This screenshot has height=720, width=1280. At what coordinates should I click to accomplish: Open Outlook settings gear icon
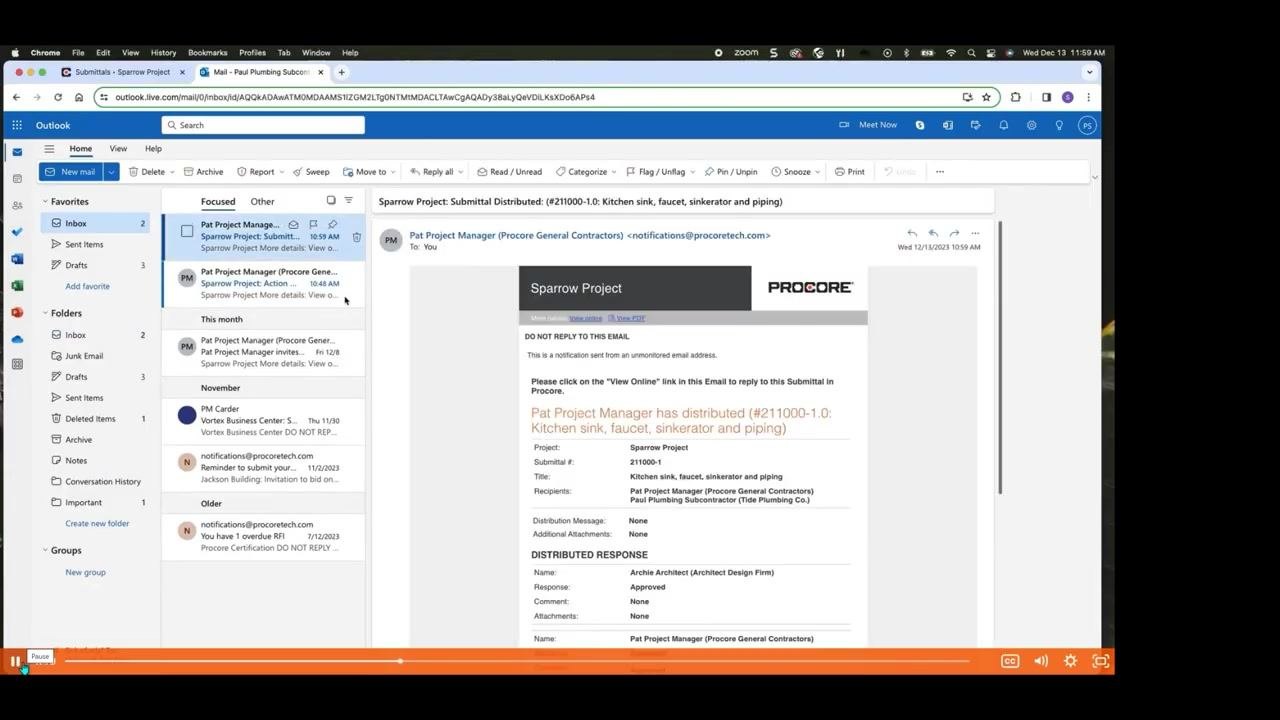tap(1031, 125)
